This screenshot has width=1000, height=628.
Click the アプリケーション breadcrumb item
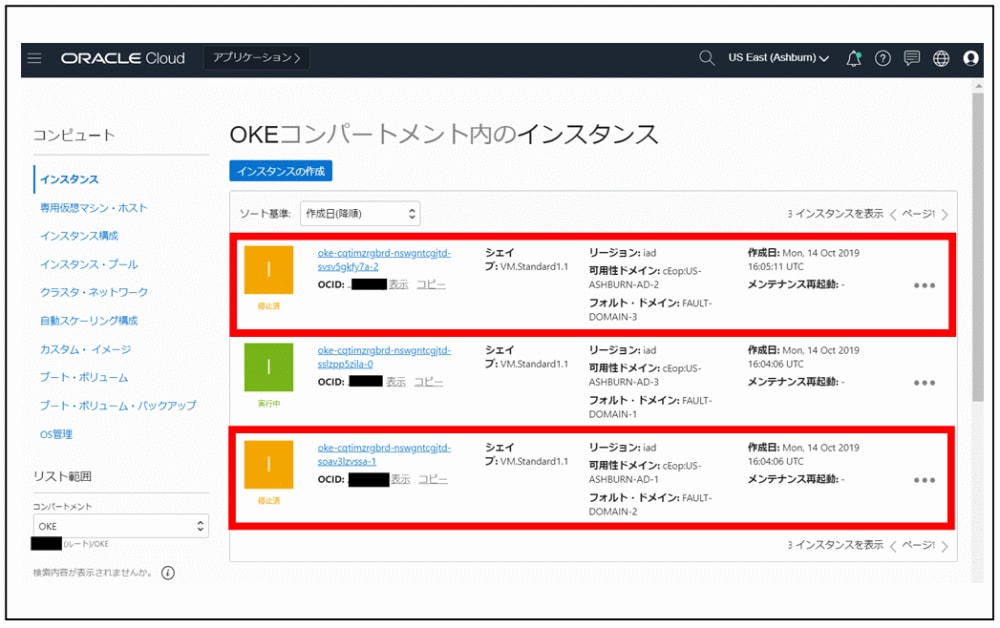[x=253, y=59]
